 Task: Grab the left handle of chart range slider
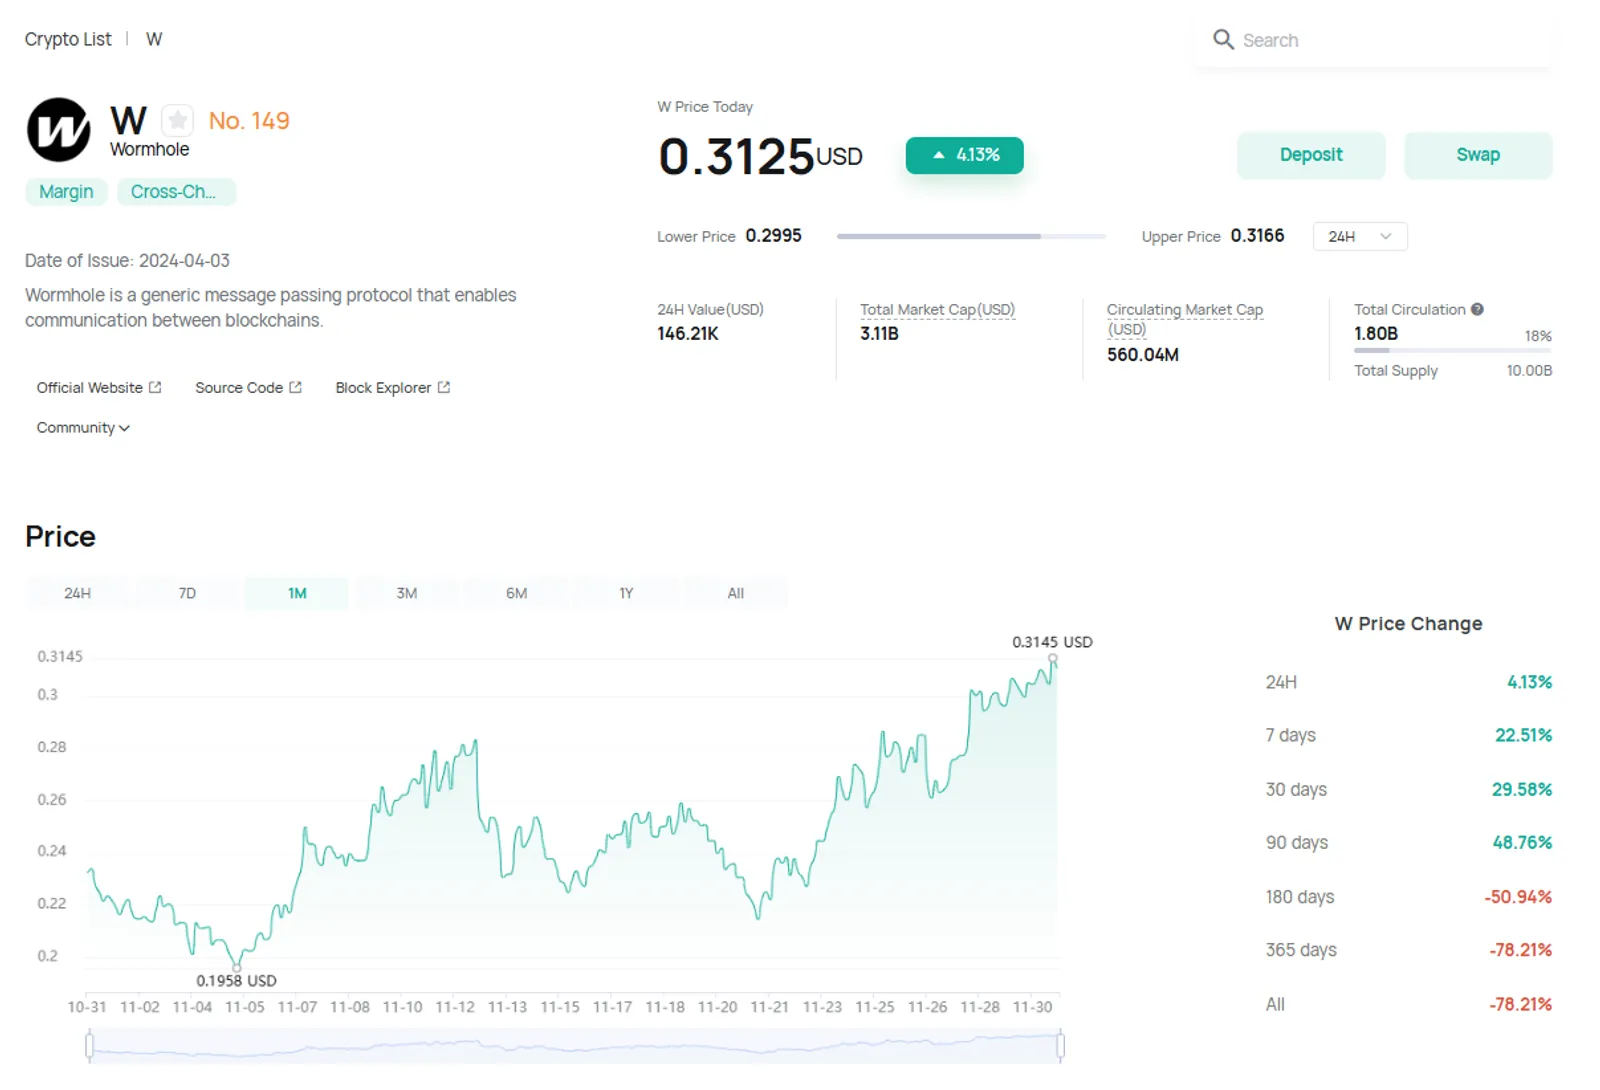[x=90, y=1046]
